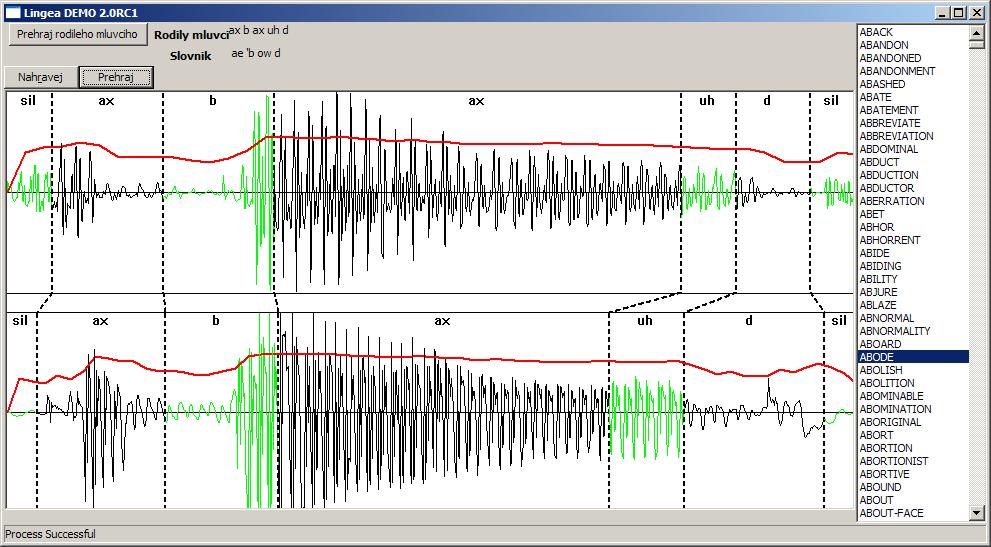This screenshot has height=547, width=991.
Task: Click the 'uh' phoneme label in bottom waveform
Action: point(645,321)
